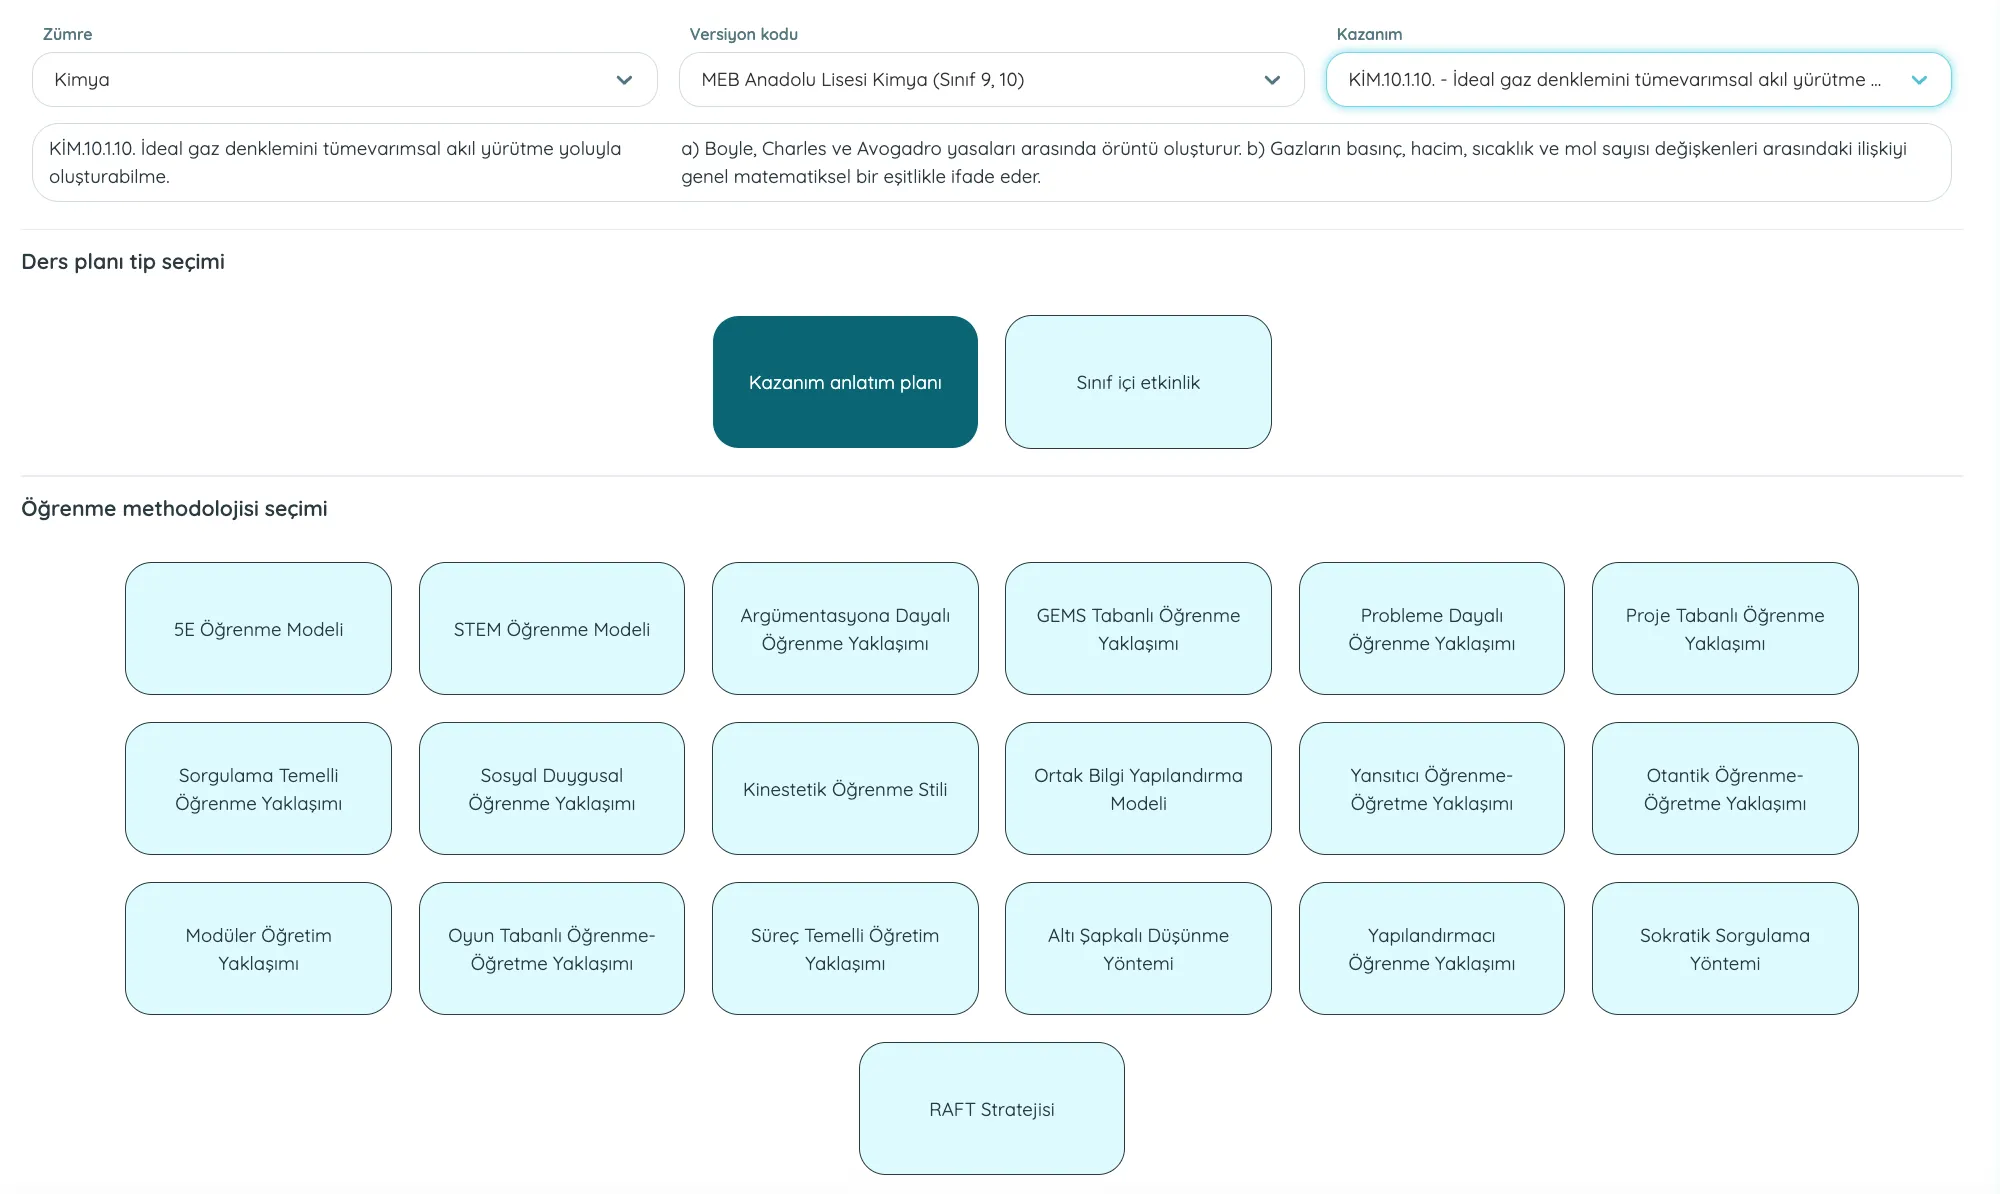Viewport: 2000px width, 1194px height.
Task: Select GEMS Tabanlı Öğrenme Yaklaşımı
Action: tap(1138, 629)
